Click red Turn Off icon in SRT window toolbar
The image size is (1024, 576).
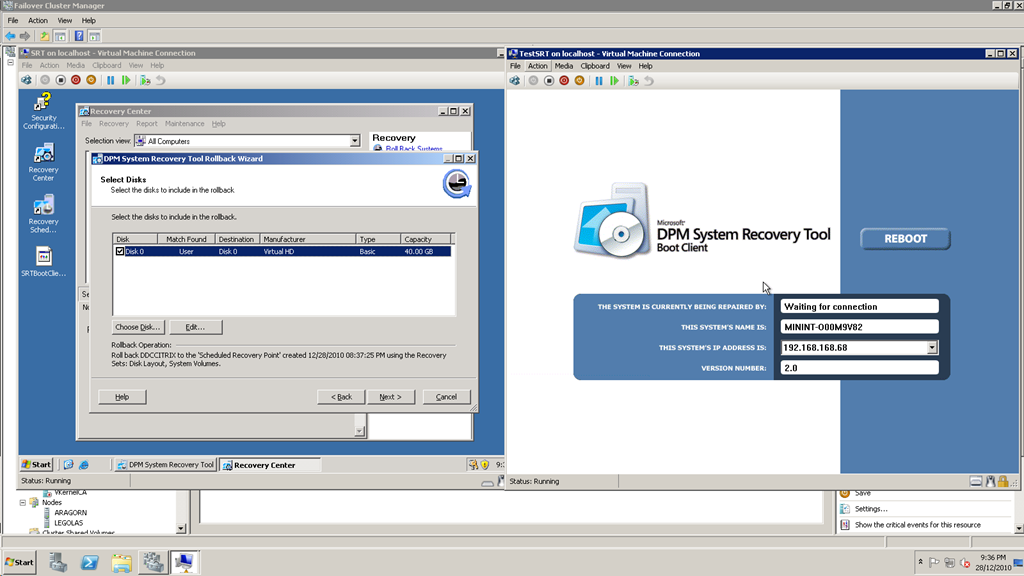pos(76,80)
